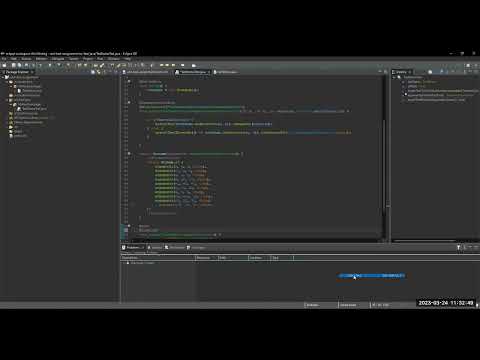This screenshot has height=360, width=480.
Task: Switch to the Problems view tab
Action: [132, 247]
